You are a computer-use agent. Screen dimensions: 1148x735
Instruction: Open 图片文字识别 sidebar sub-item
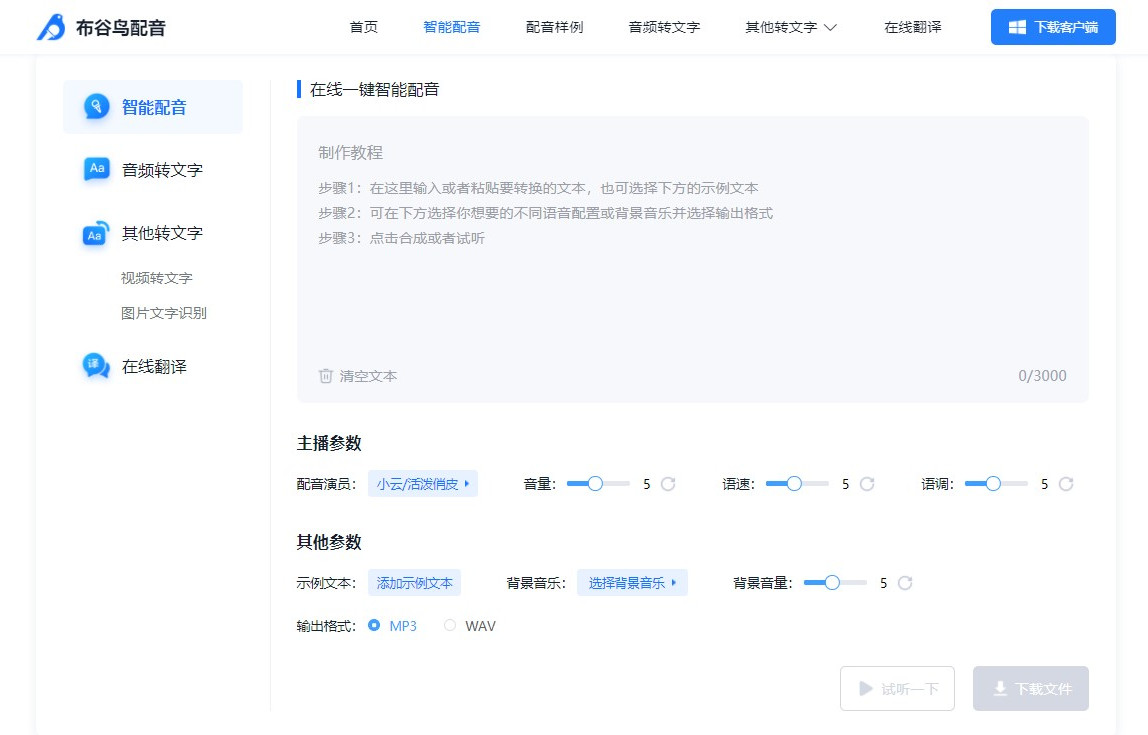pyautogui.click(x=164, y=313)
